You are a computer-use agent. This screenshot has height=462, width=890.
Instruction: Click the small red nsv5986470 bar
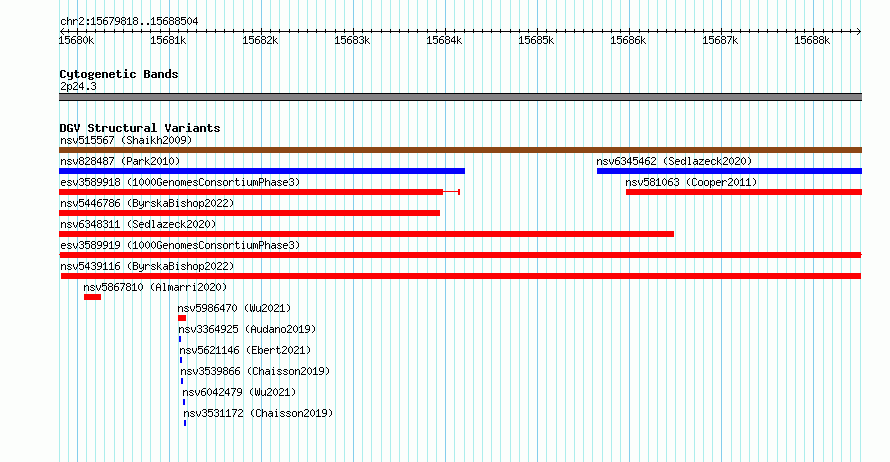click(182, 318)
